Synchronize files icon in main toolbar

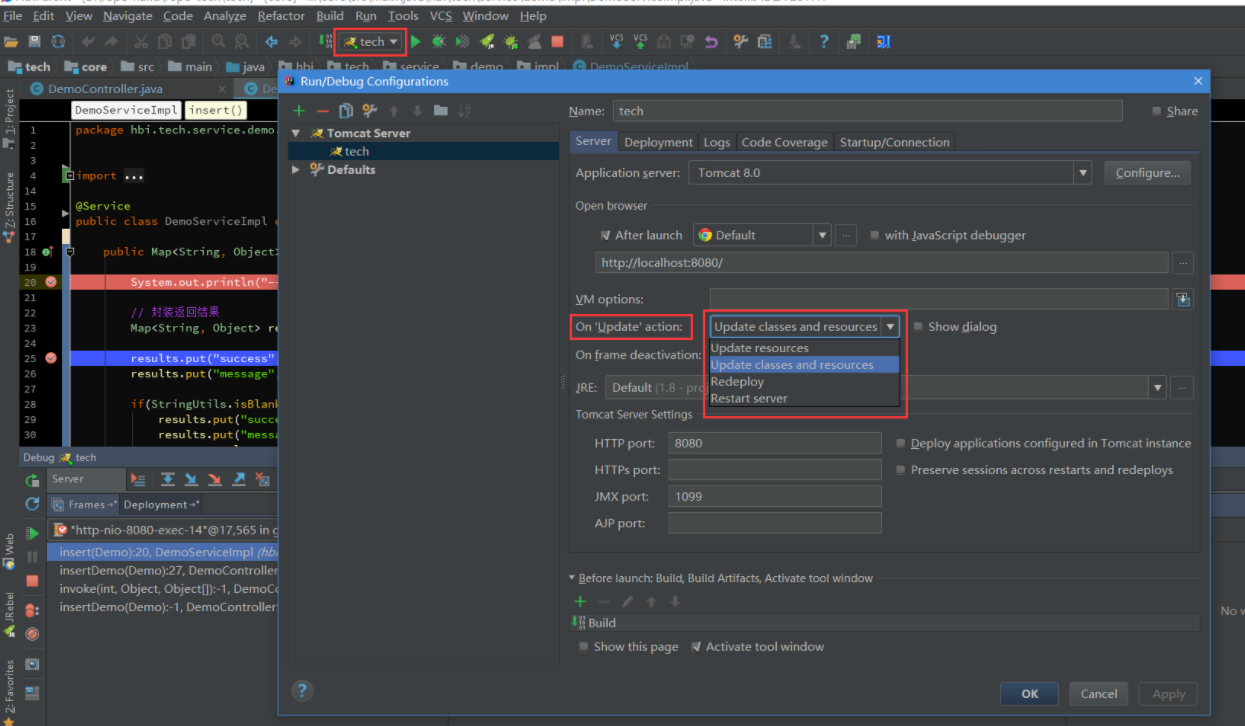tap(58, 41)
